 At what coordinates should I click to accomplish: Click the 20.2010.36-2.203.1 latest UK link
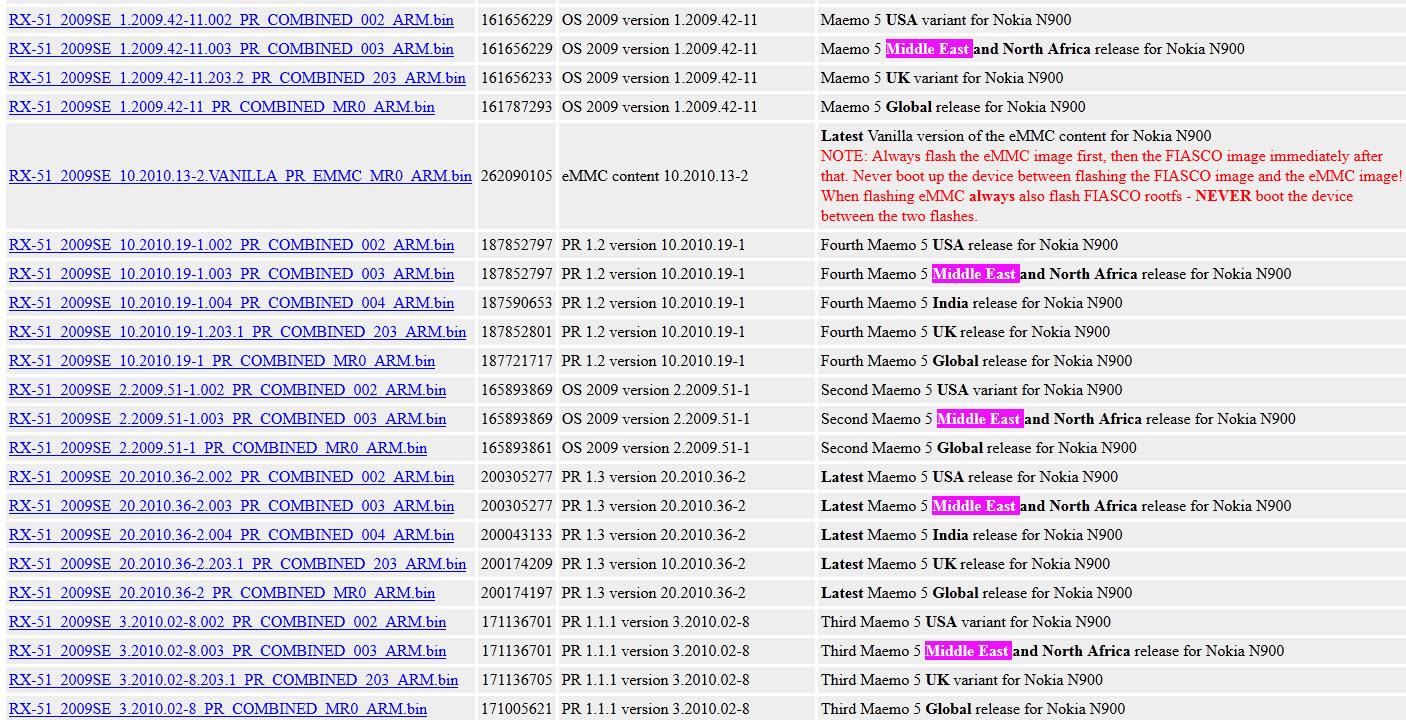[237, 564]
